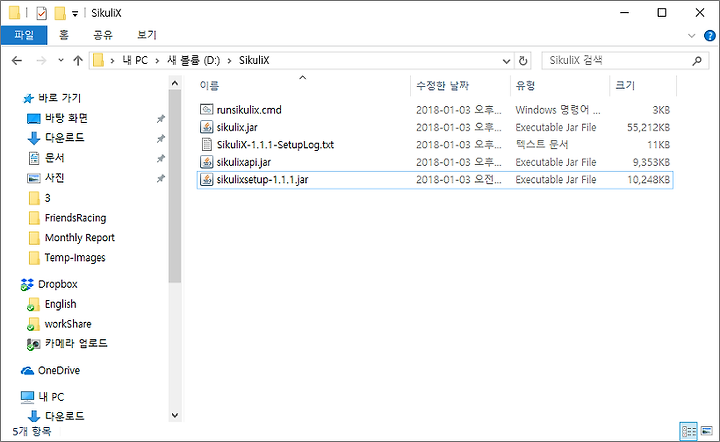Click the size value 55,212KB
Screen dimensions: 720x442
648,127
